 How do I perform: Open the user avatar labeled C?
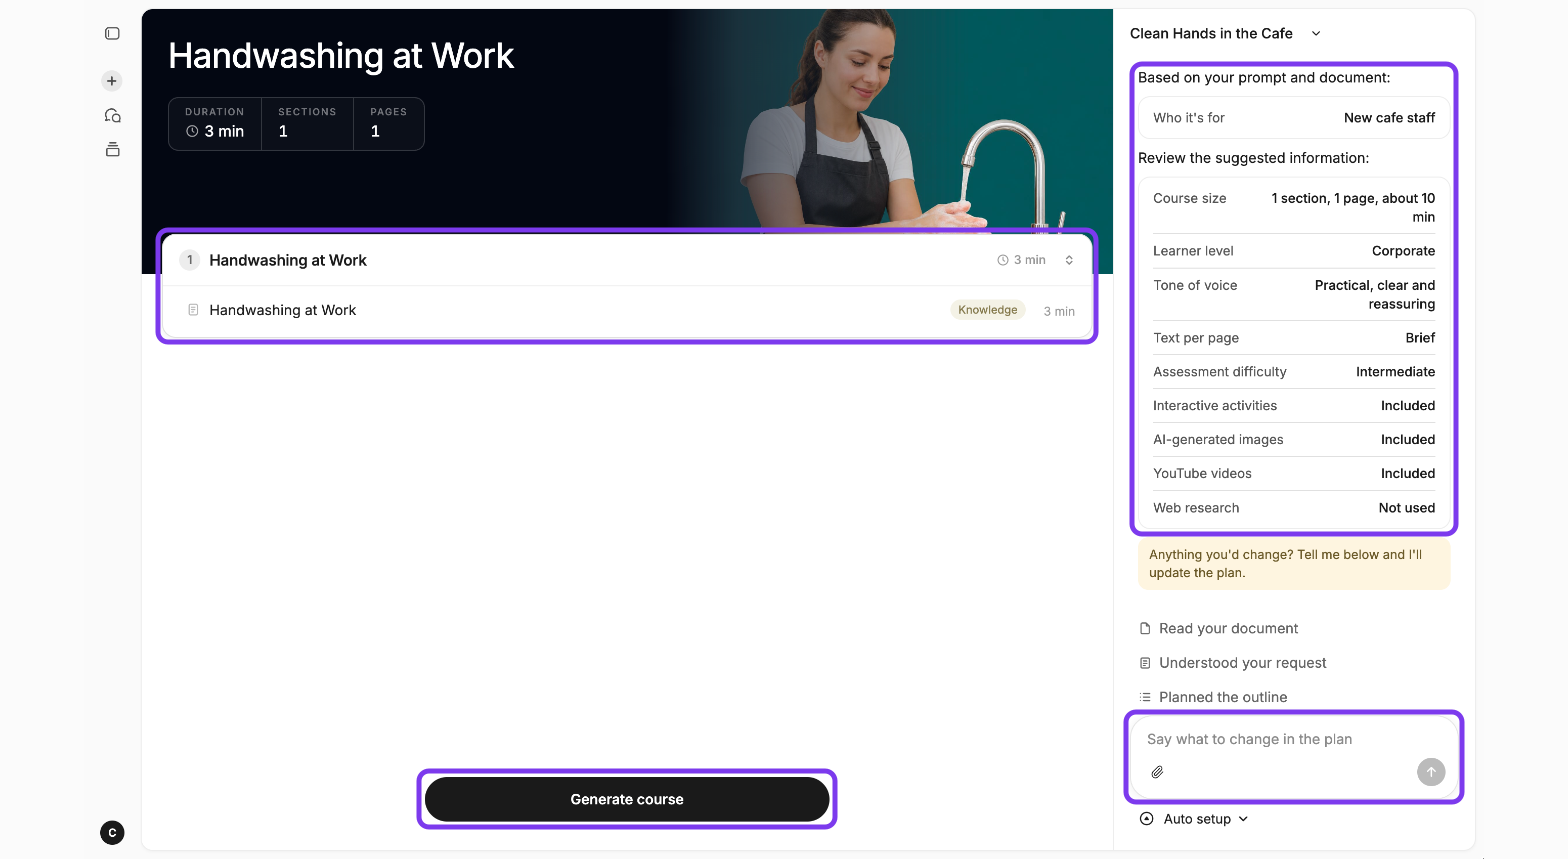[x=112, y=832]
